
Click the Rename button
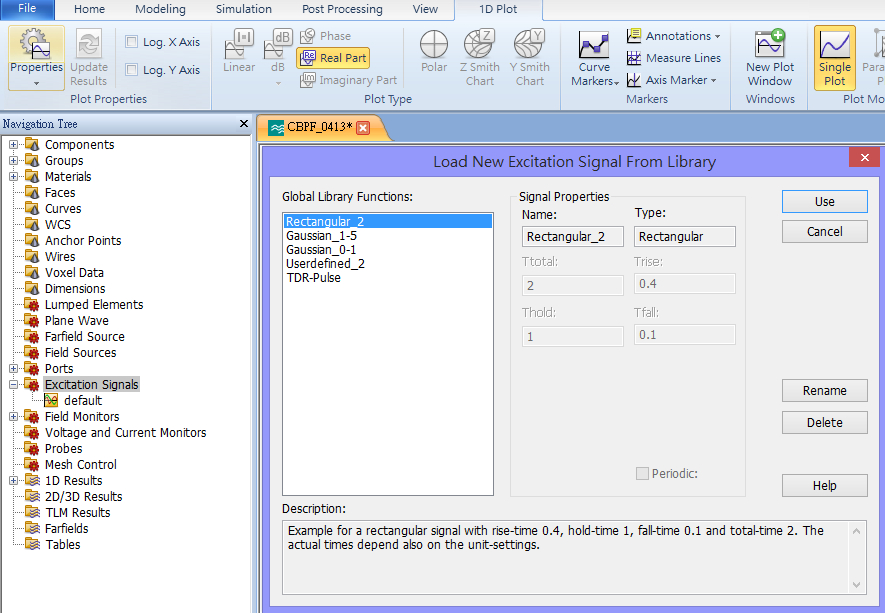pos(824,391)
